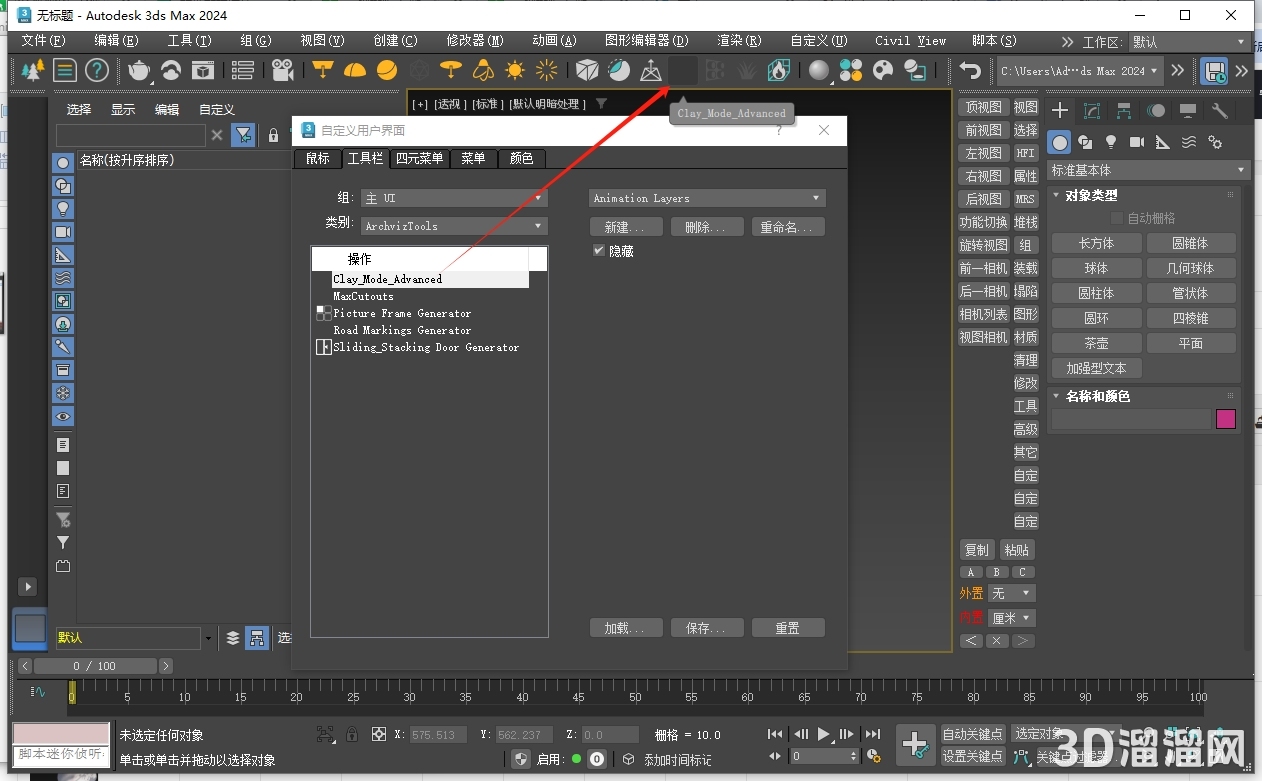Click the undo arrow icon
Viewport: 1262px width, 781px height.
970,70
